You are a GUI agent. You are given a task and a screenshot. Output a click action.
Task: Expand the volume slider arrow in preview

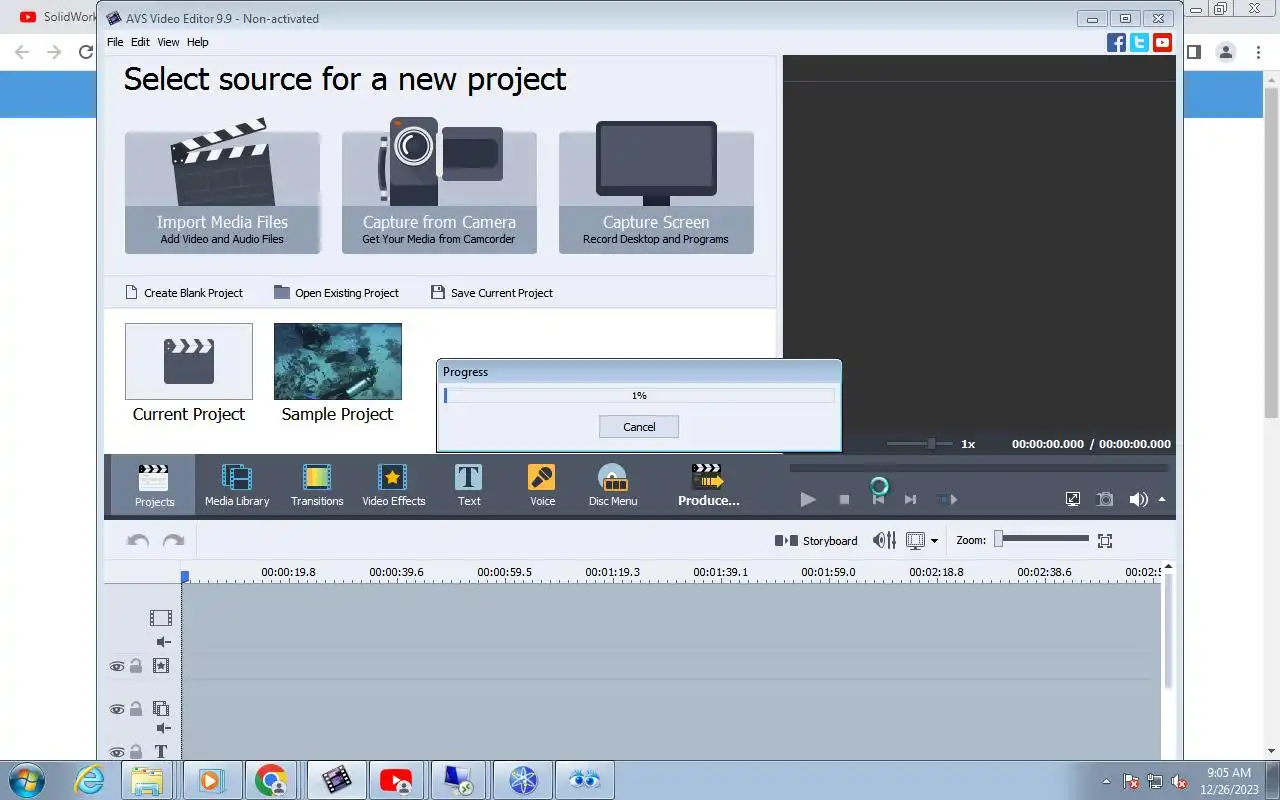tap(1162, 499)
